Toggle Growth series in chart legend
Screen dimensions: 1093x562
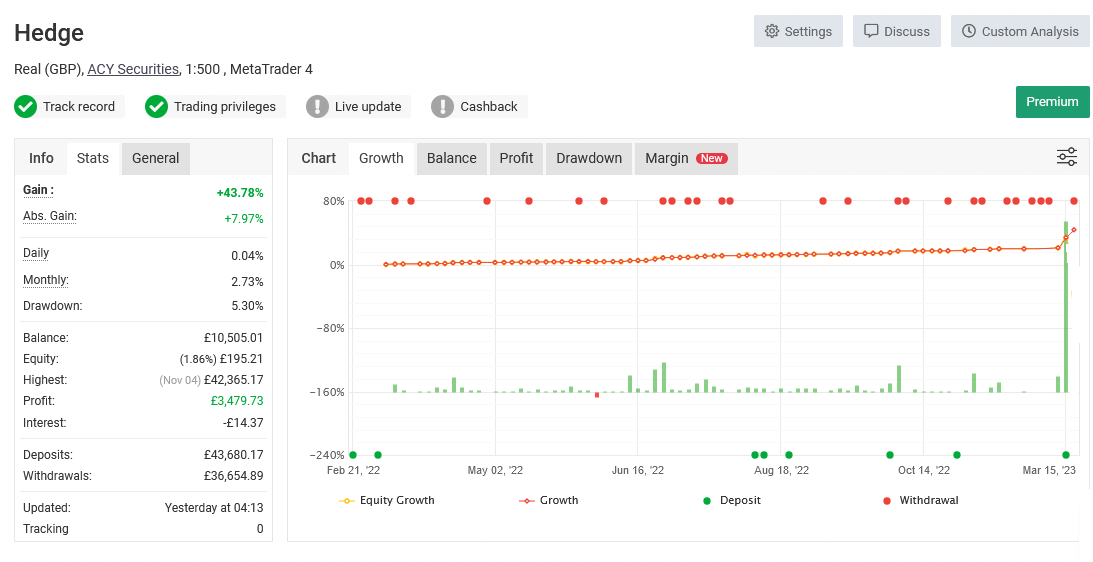pos(548,500)
